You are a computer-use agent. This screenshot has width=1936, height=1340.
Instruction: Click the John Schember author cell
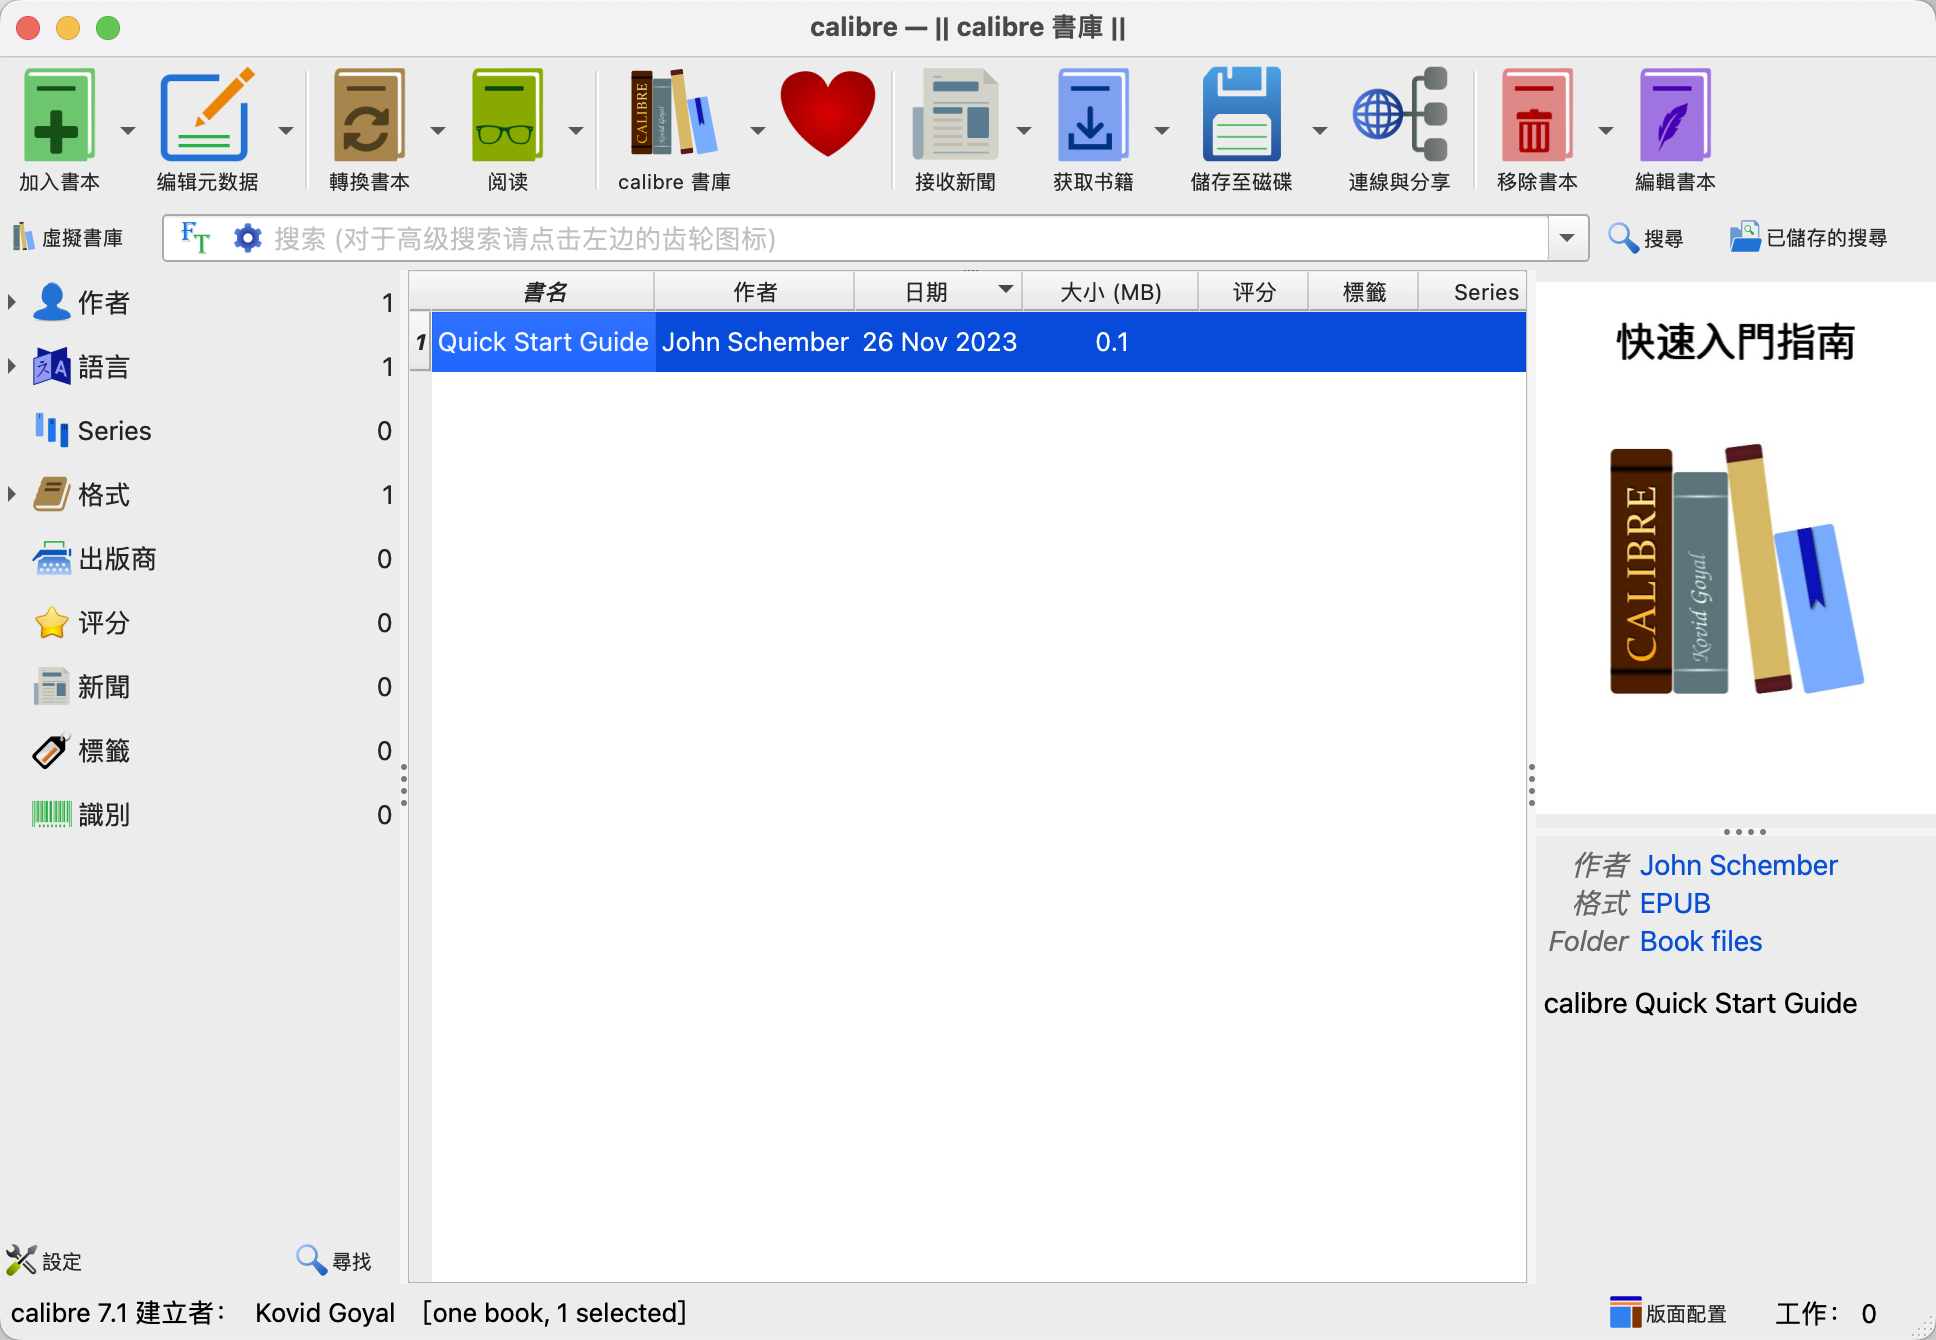tap(755, 342)
